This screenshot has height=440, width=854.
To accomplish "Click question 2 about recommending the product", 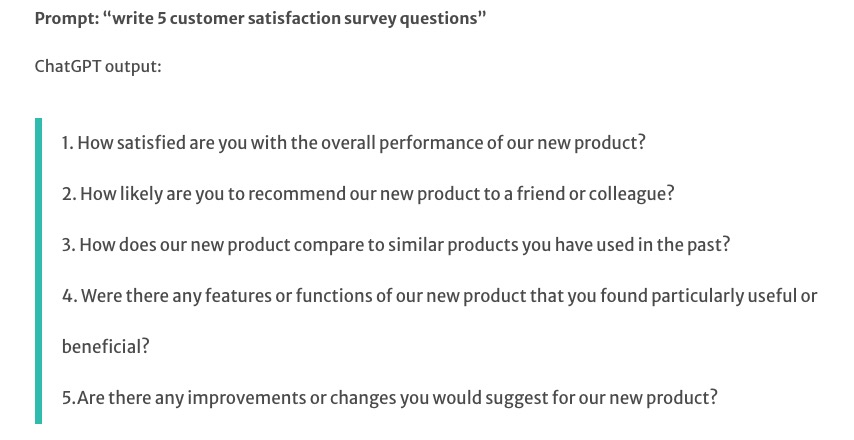I will [x=367, y=194].
